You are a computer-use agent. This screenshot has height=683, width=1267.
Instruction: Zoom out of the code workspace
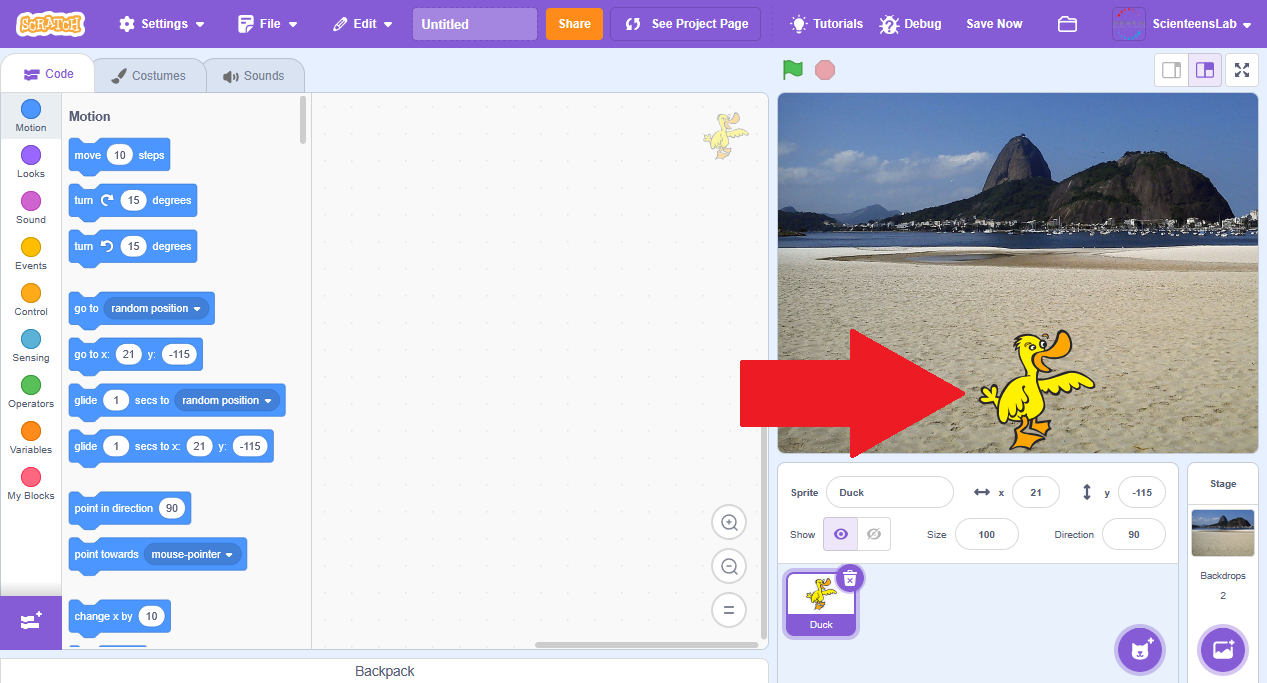(x=729, y=566)
